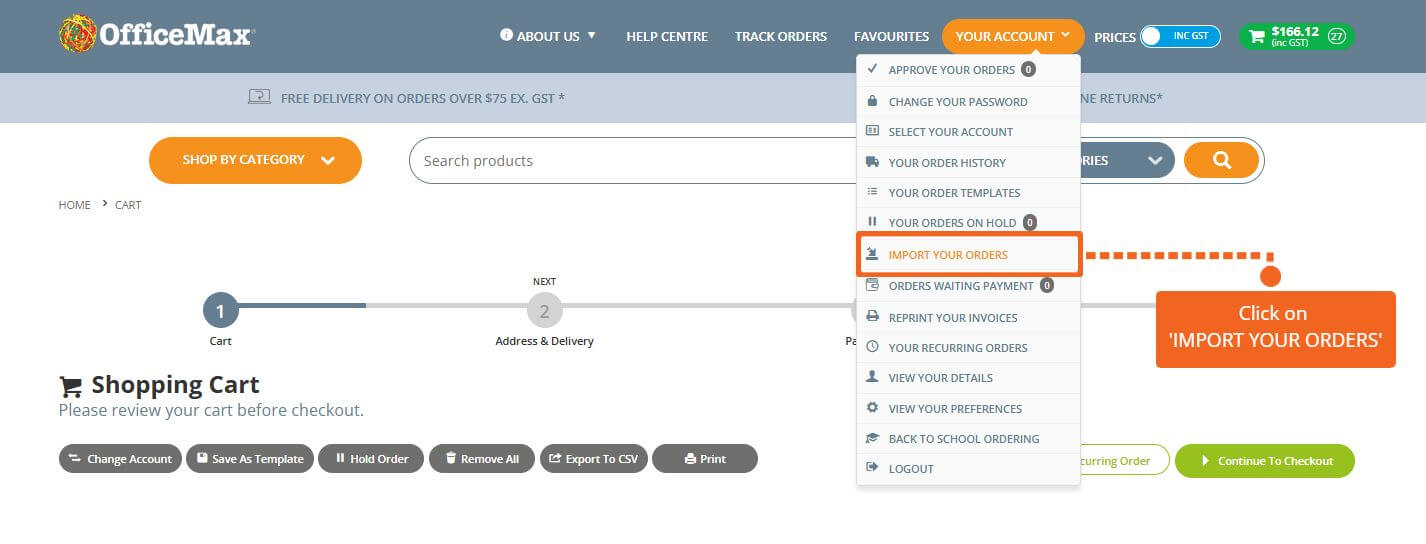
Task: Click Import Your Orders
Action: (x=969, y=254)
